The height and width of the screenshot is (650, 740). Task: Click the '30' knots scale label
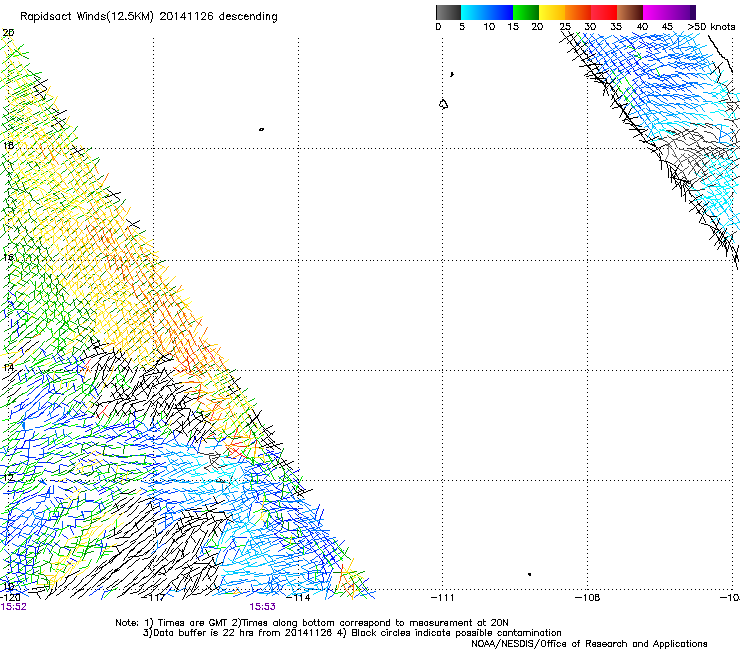coord(590,27)
